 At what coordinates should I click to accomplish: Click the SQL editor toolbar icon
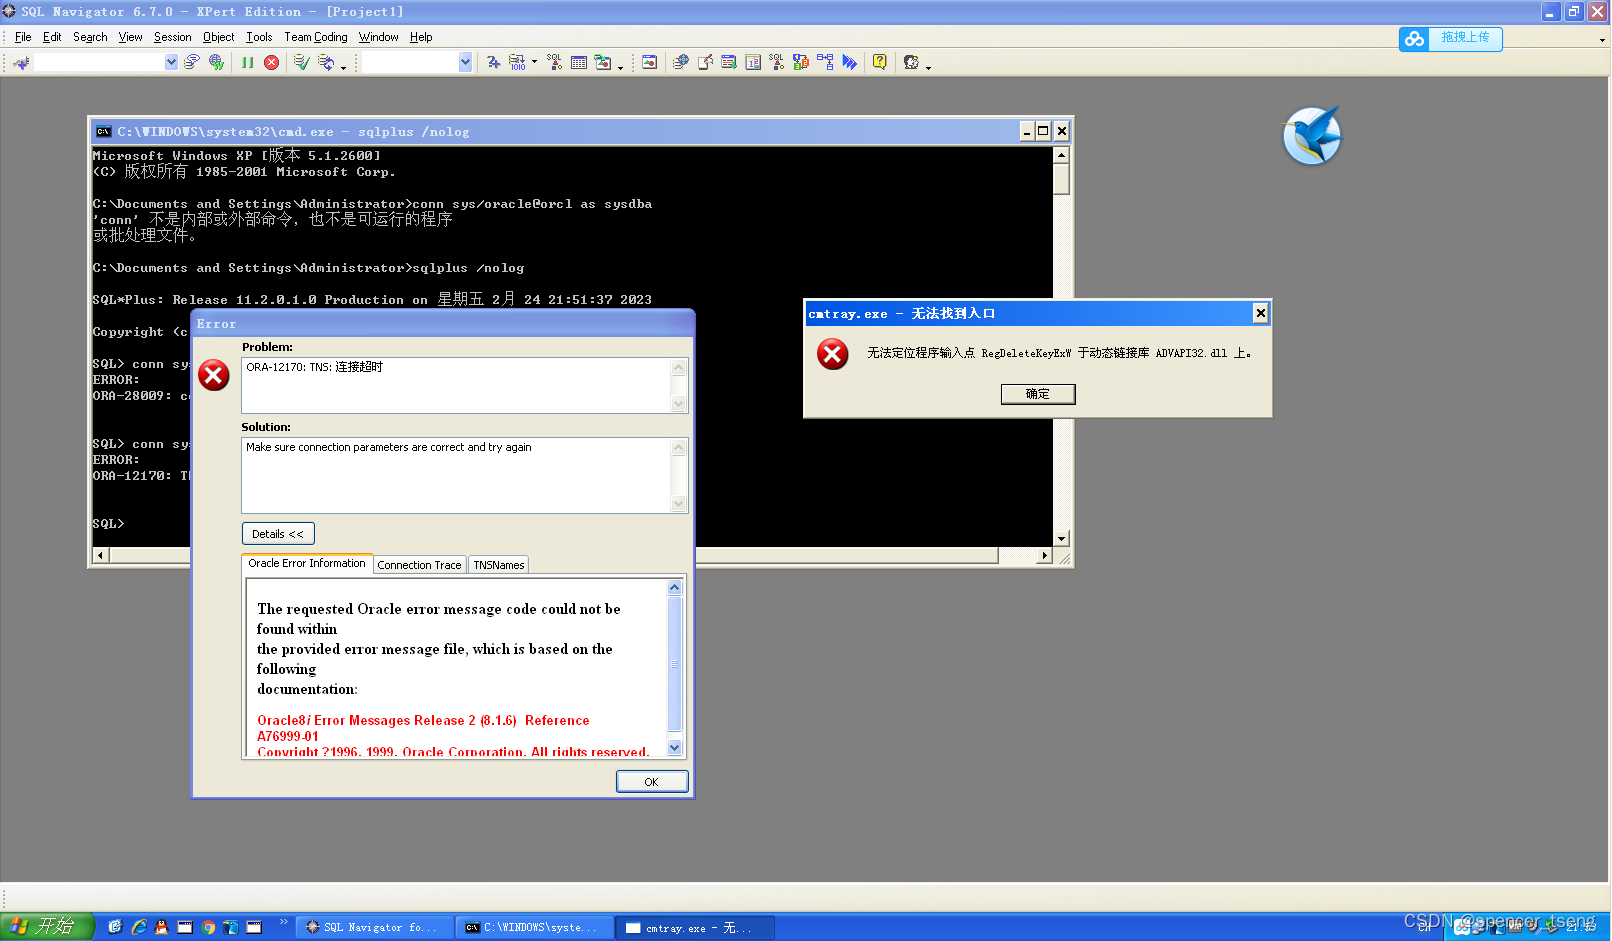coord(554,62)
